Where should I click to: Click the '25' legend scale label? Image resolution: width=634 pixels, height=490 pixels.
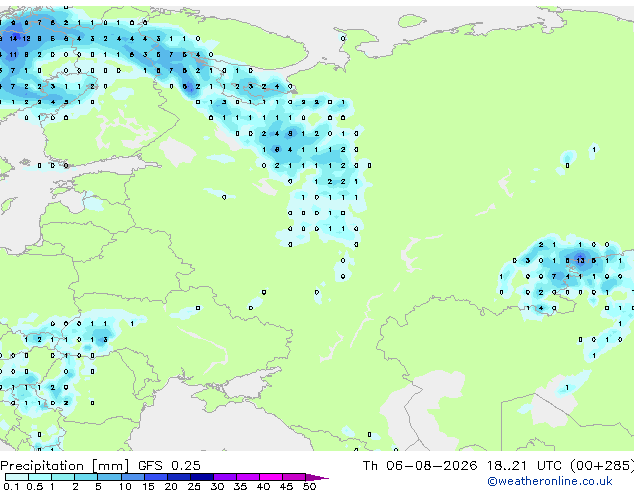click(x=194, y=486)
